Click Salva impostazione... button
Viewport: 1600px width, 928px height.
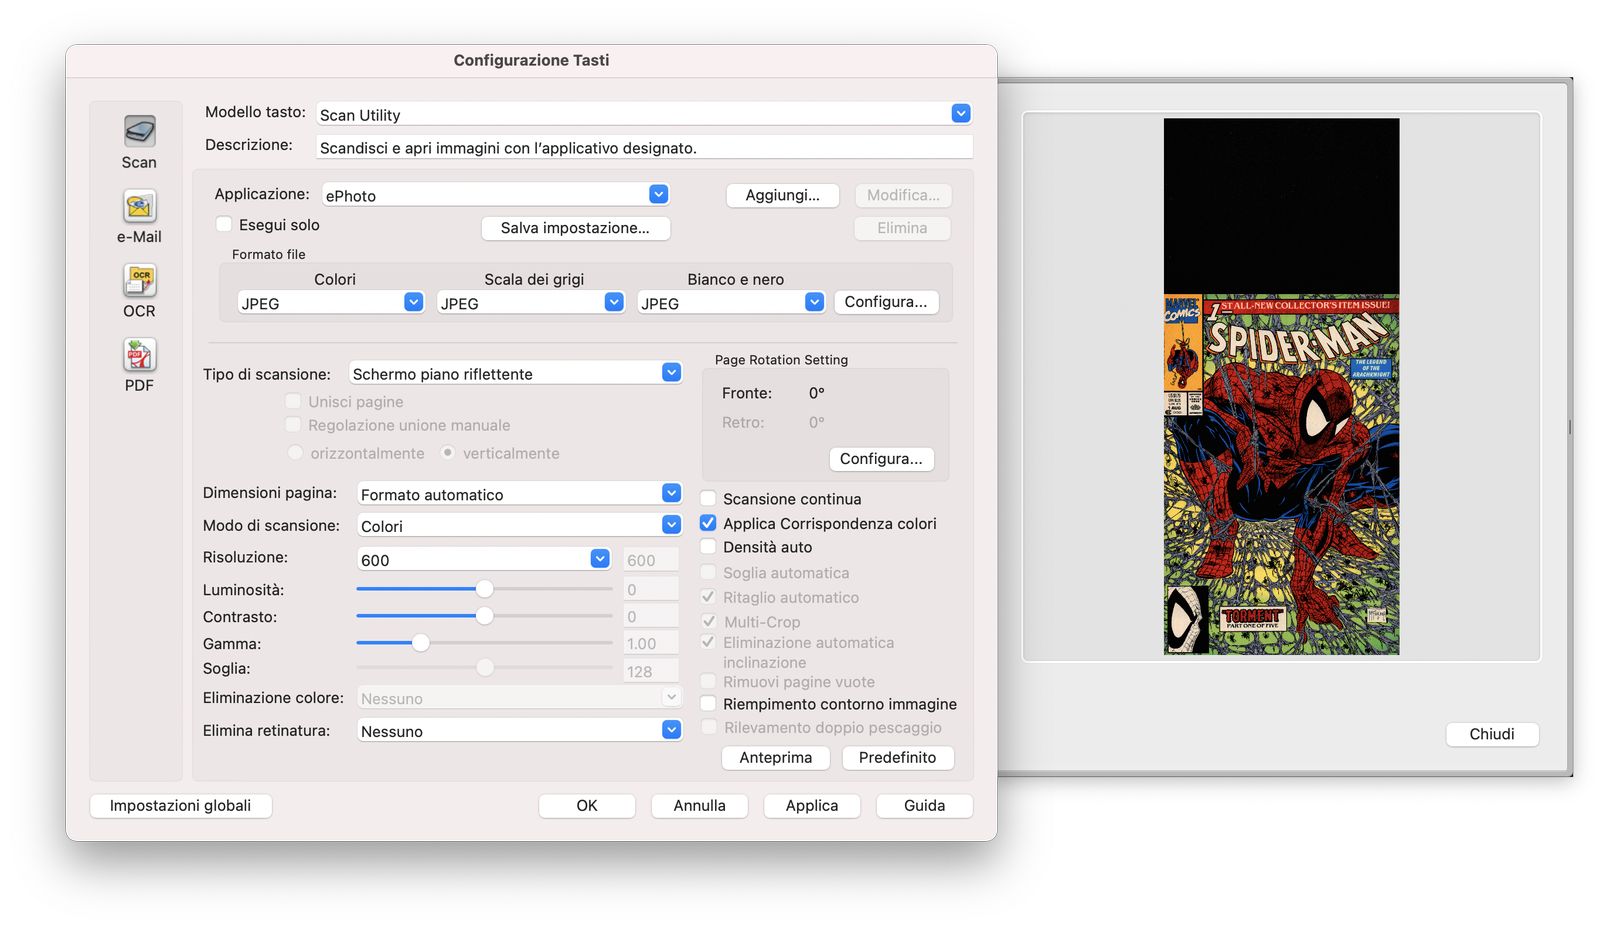(x=575, y=228)
